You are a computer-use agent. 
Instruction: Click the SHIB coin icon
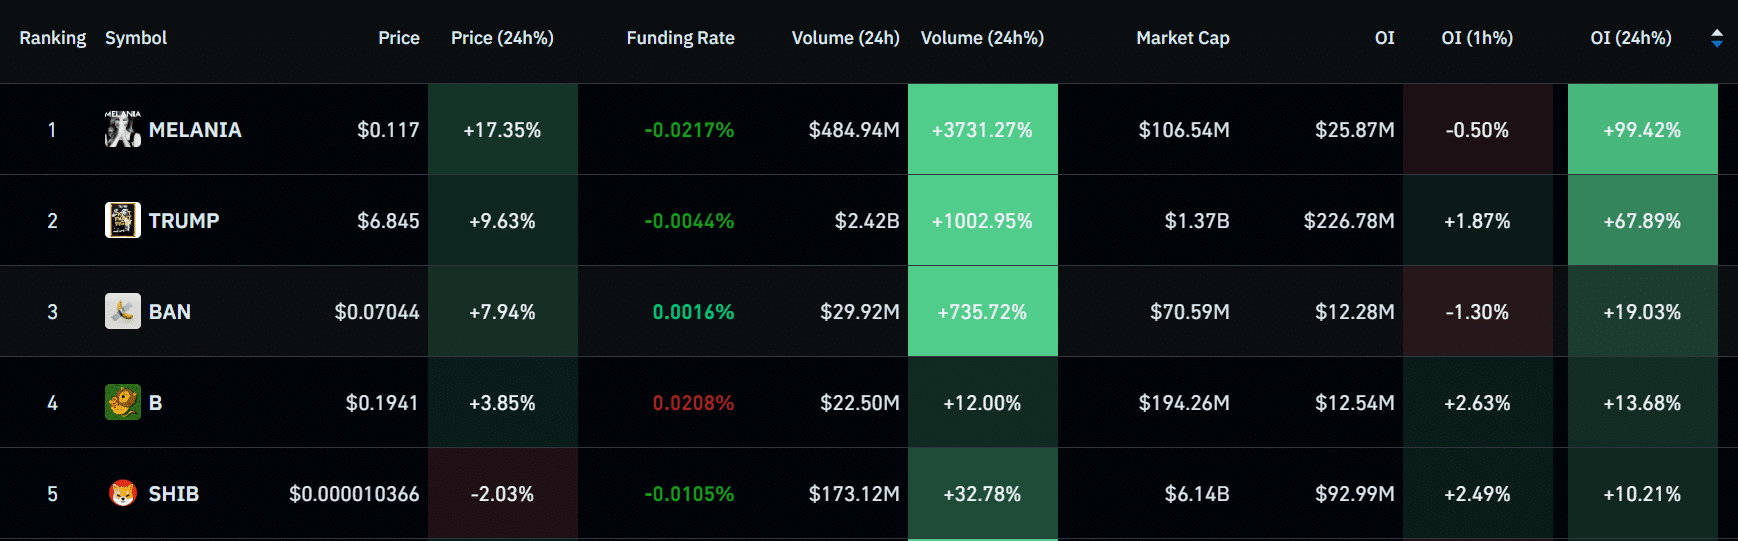(123, 494)
